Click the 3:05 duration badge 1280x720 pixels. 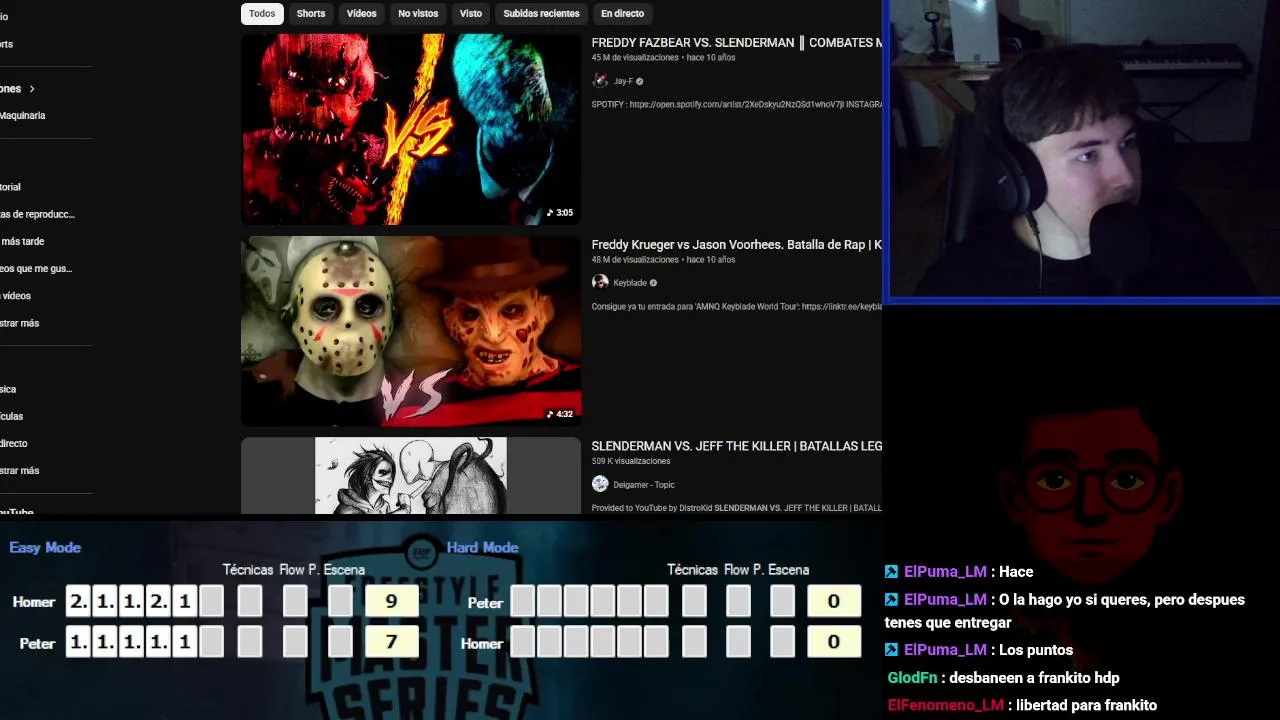click(x=560, y=213)
